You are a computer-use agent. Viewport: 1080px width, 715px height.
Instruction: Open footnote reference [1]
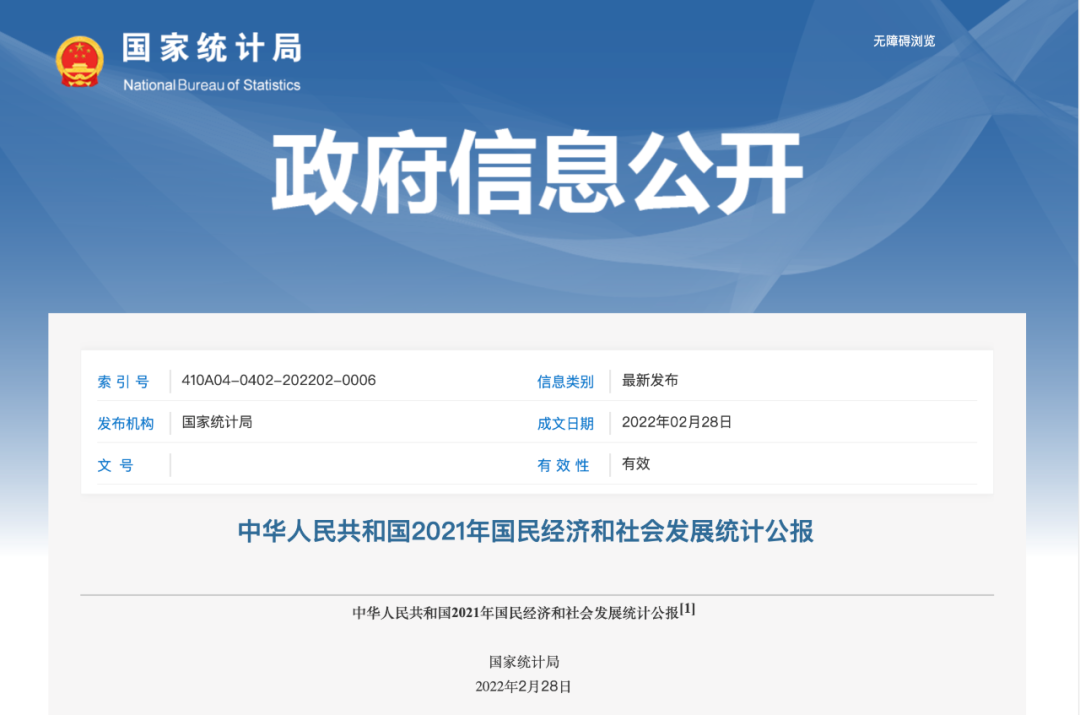coord(687,609)
